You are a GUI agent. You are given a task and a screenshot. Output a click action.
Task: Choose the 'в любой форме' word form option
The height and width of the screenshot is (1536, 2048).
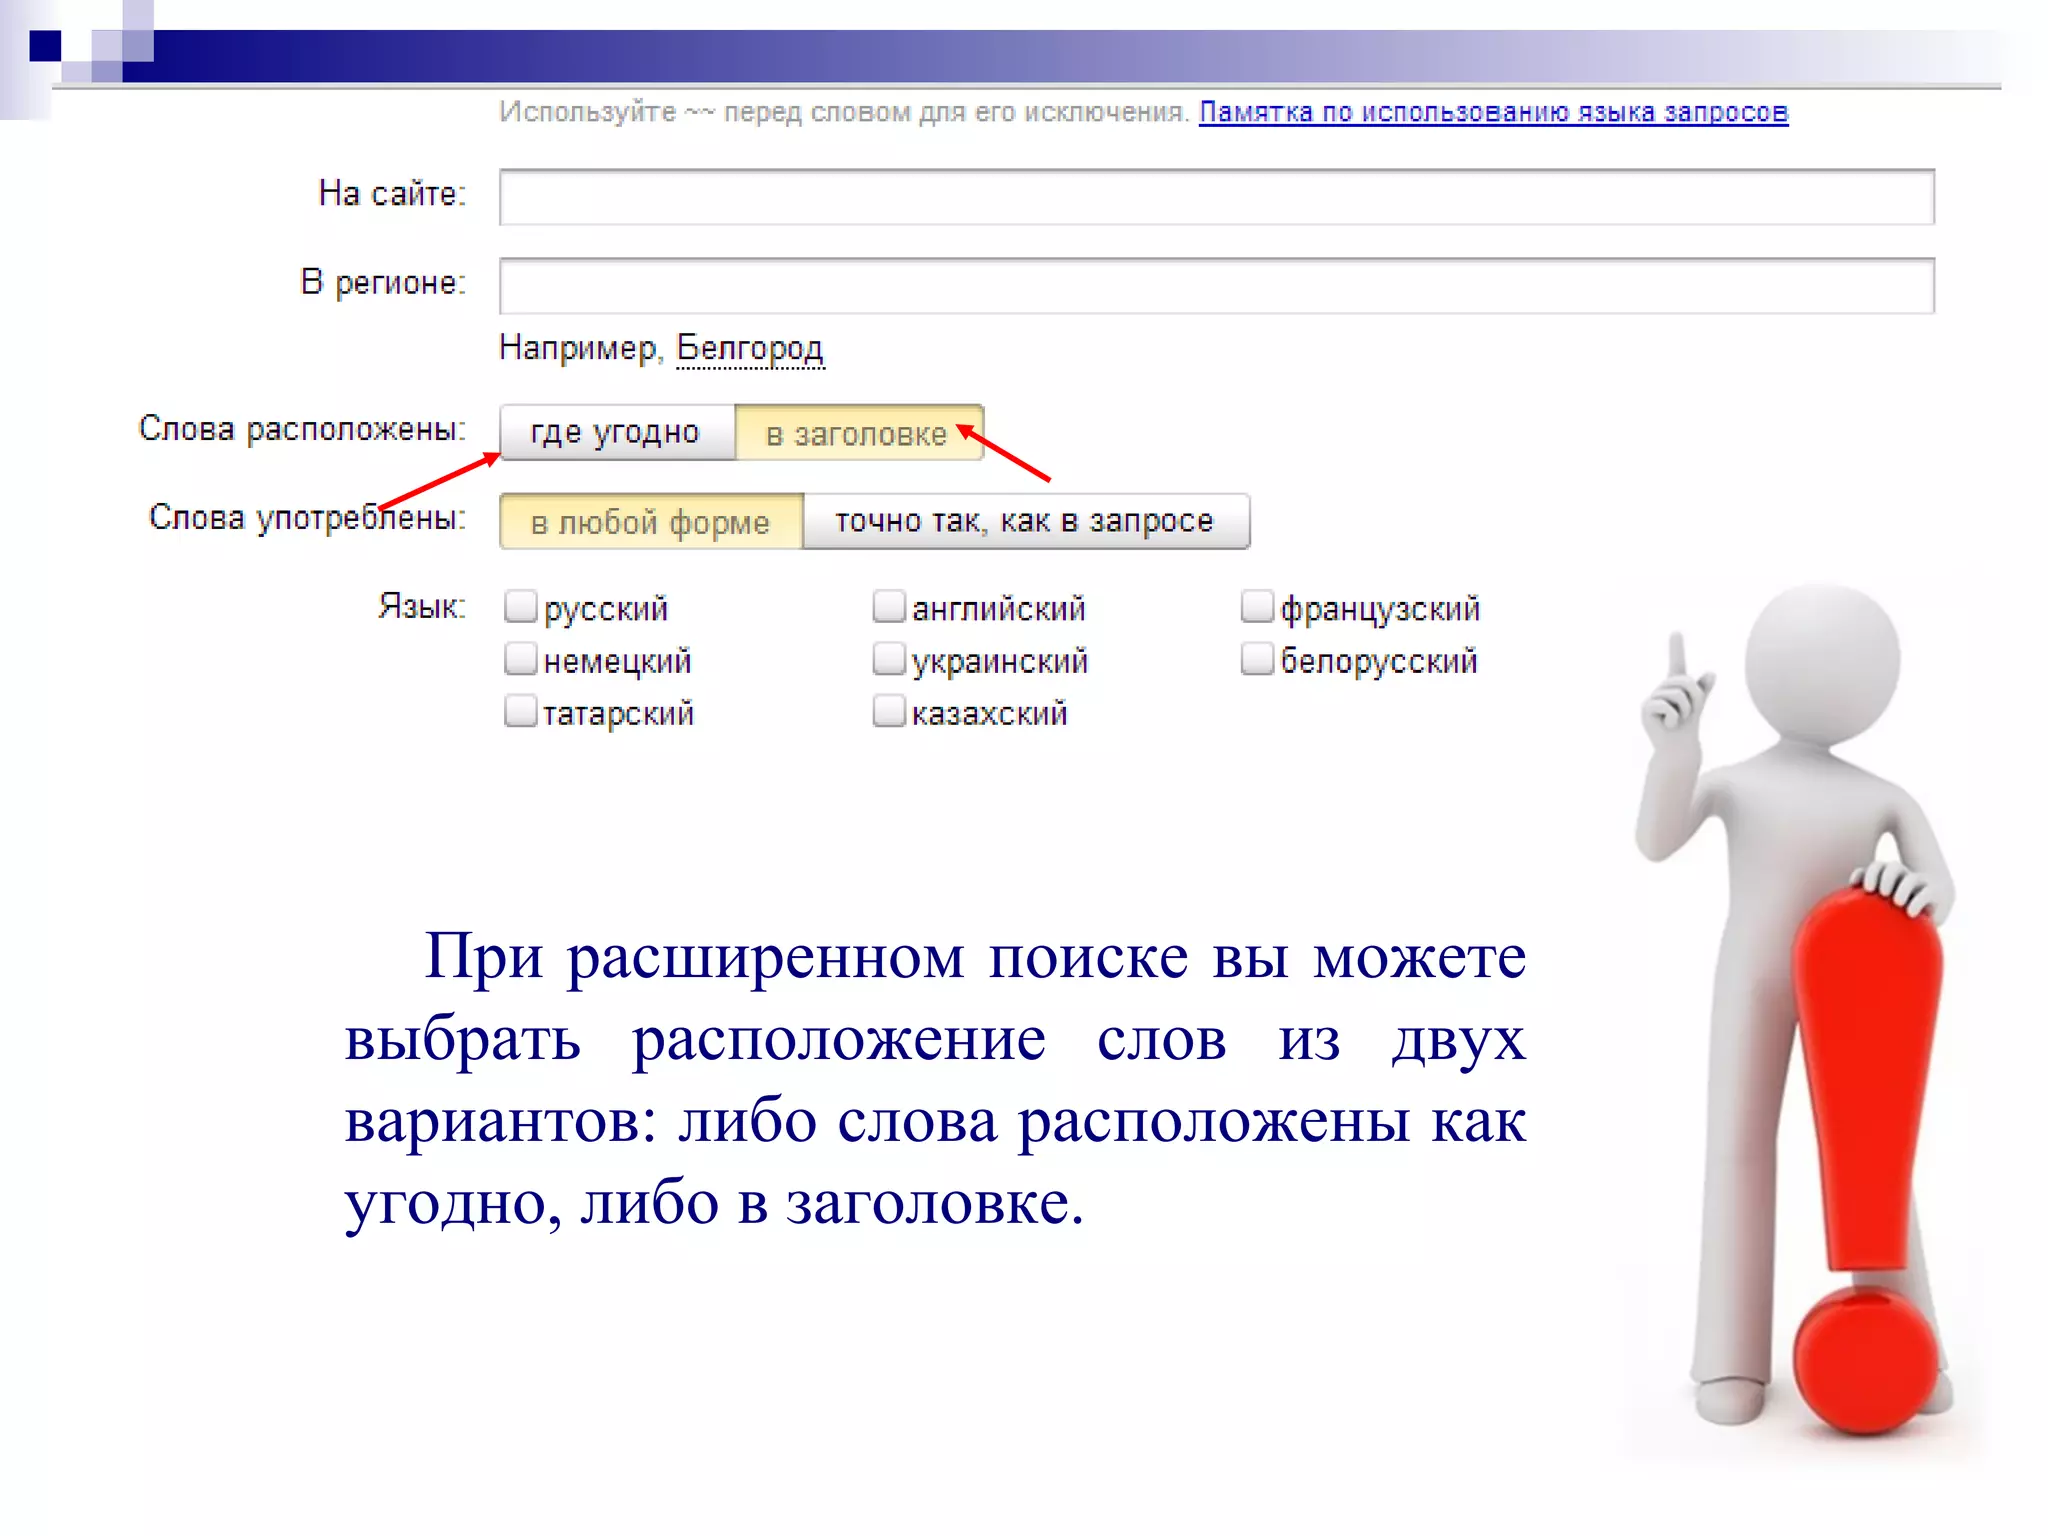(x=651, y=521)
